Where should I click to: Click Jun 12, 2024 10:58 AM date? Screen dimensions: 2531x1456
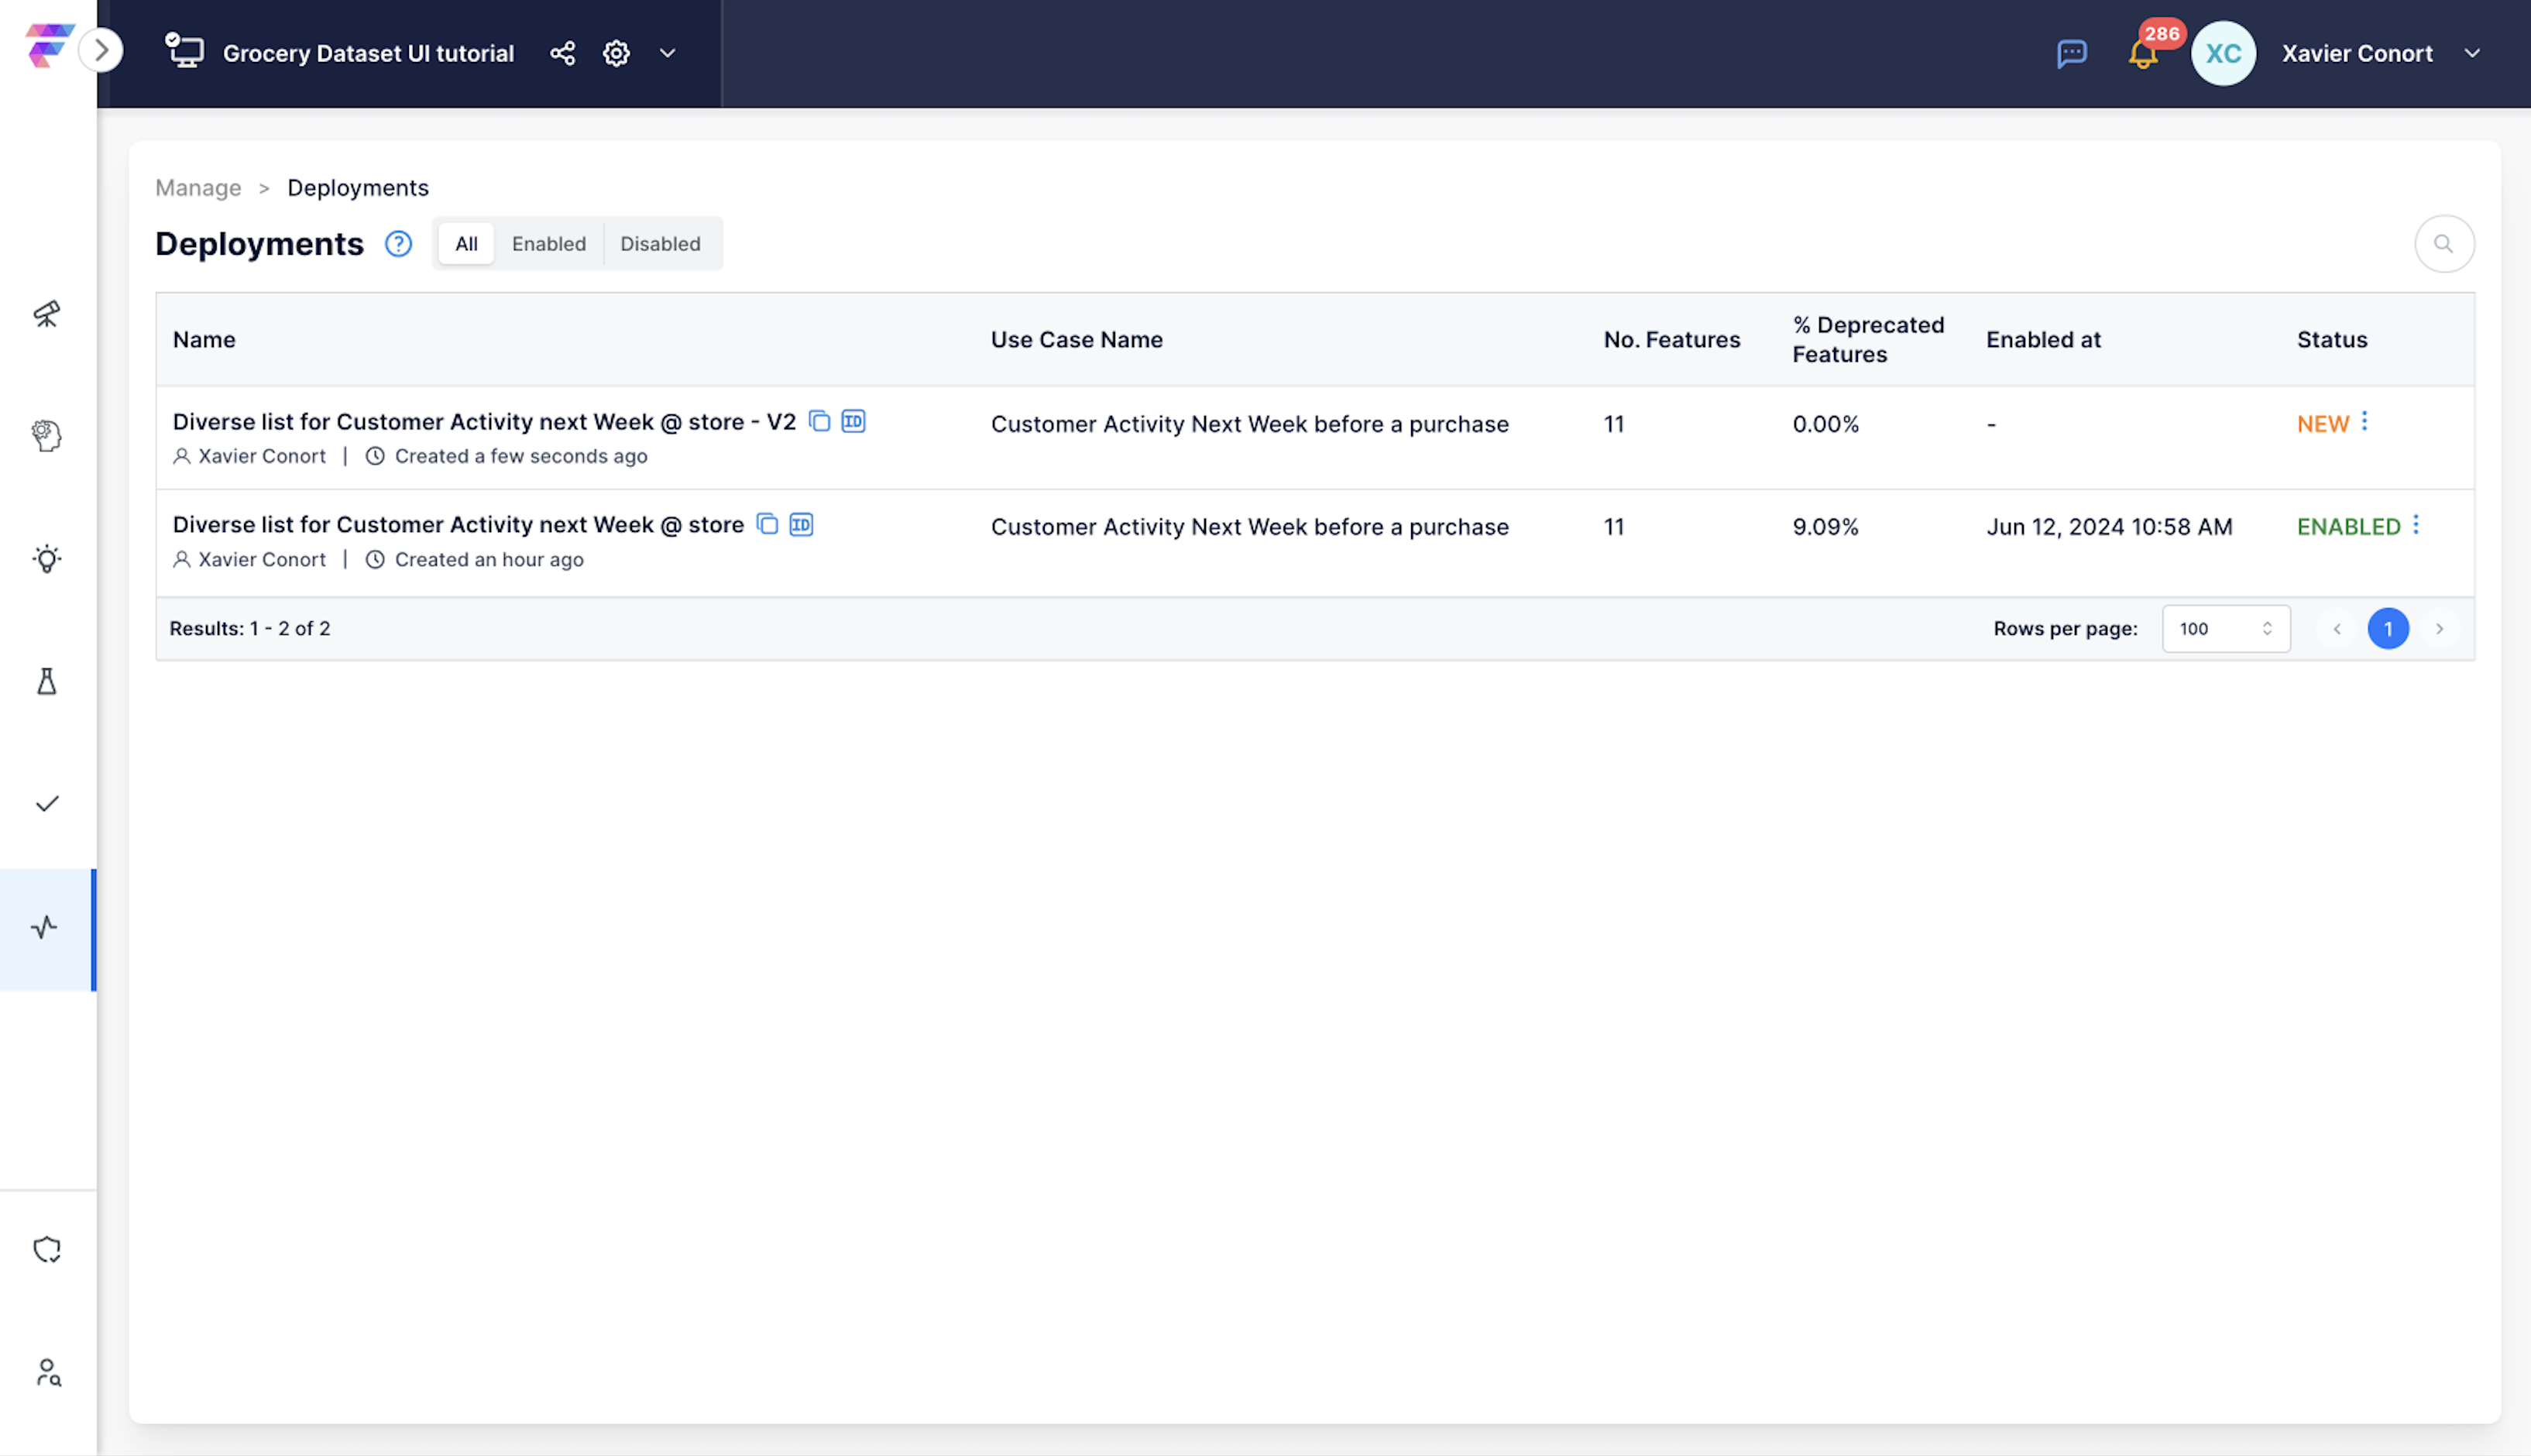coord(2109,527)
